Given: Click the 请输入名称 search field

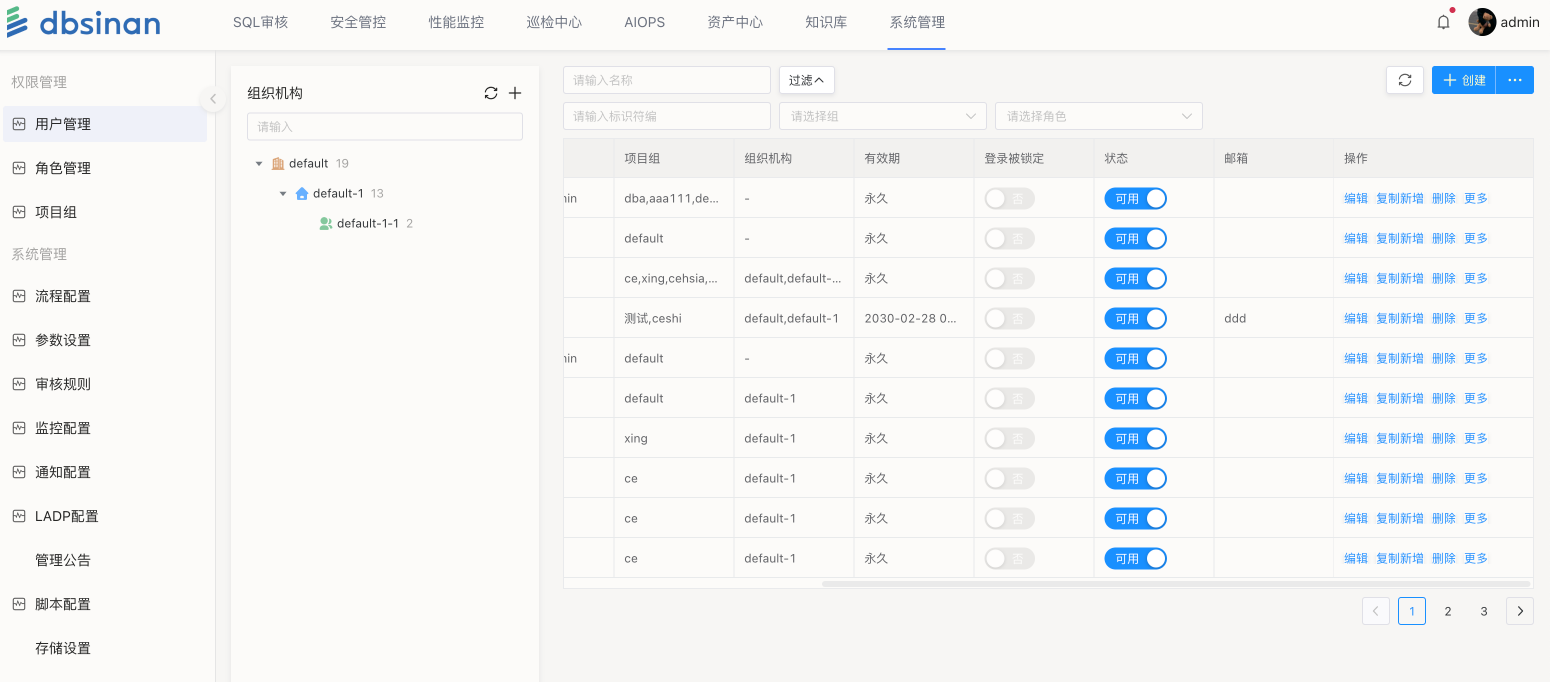Looking at the screenshot, I should click(666, 80).
